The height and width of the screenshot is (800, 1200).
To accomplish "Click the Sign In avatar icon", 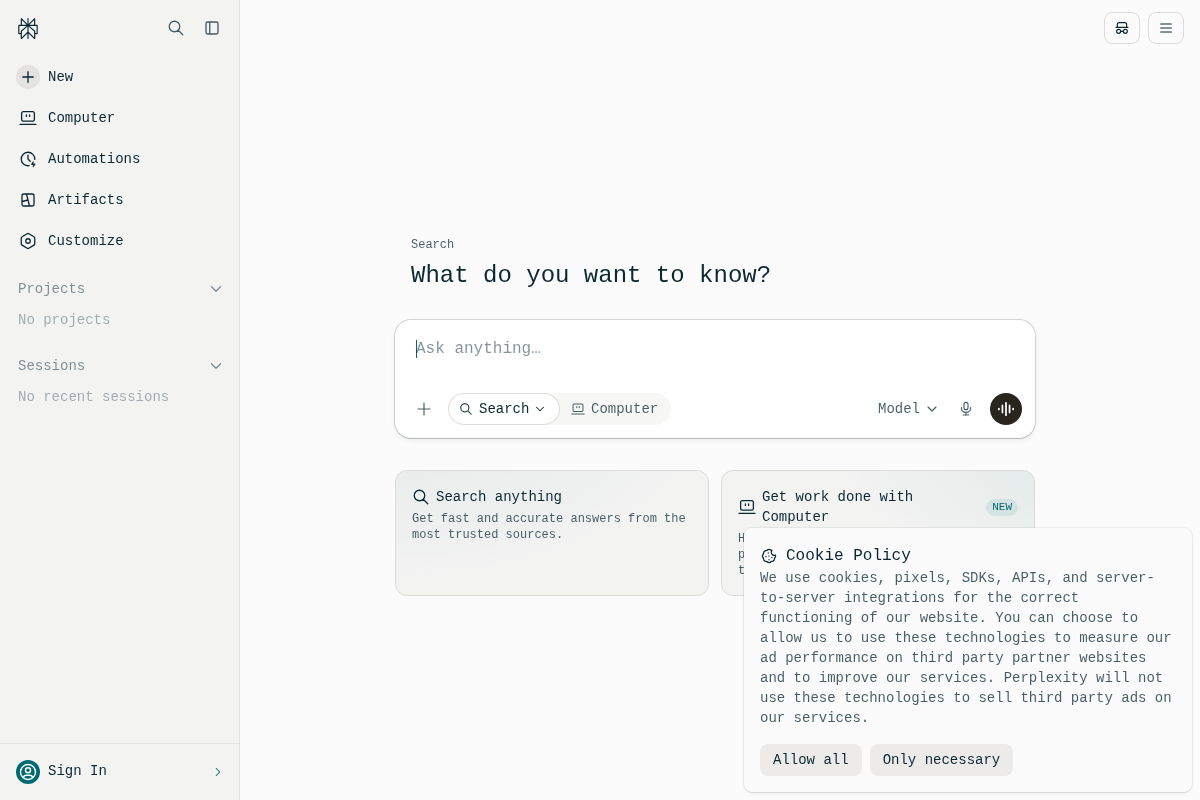I will [28, 772].
